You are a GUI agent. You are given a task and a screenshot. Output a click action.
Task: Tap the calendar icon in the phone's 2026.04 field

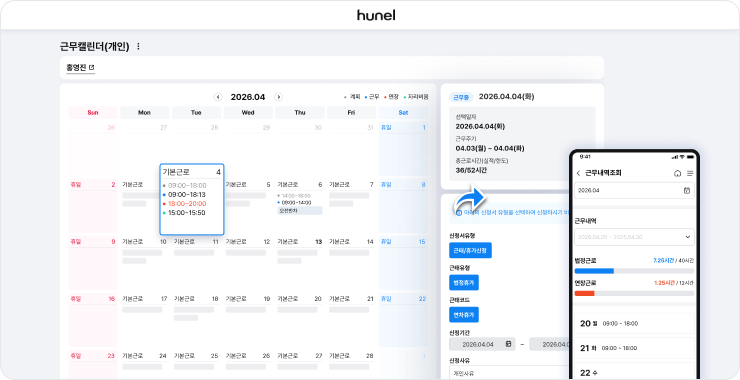(x=687, y=190)
